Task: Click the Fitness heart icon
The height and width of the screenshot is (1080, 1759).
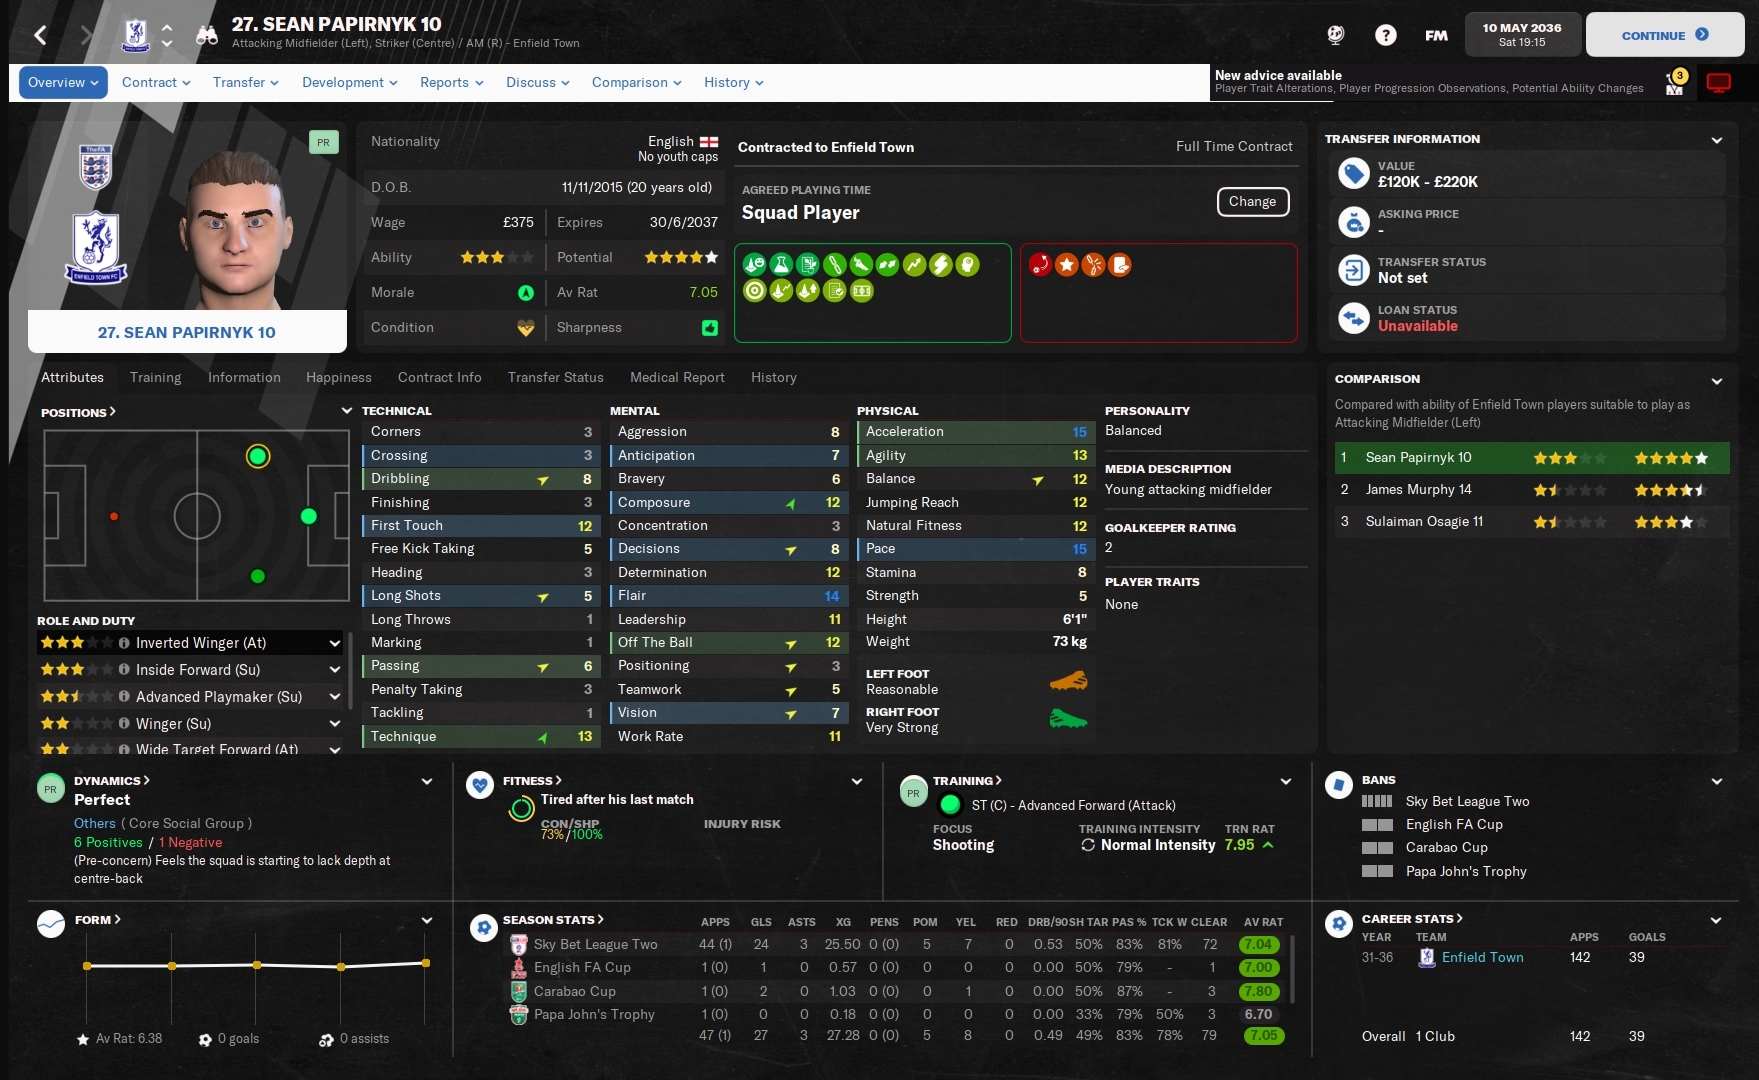Action: (480, 786)
